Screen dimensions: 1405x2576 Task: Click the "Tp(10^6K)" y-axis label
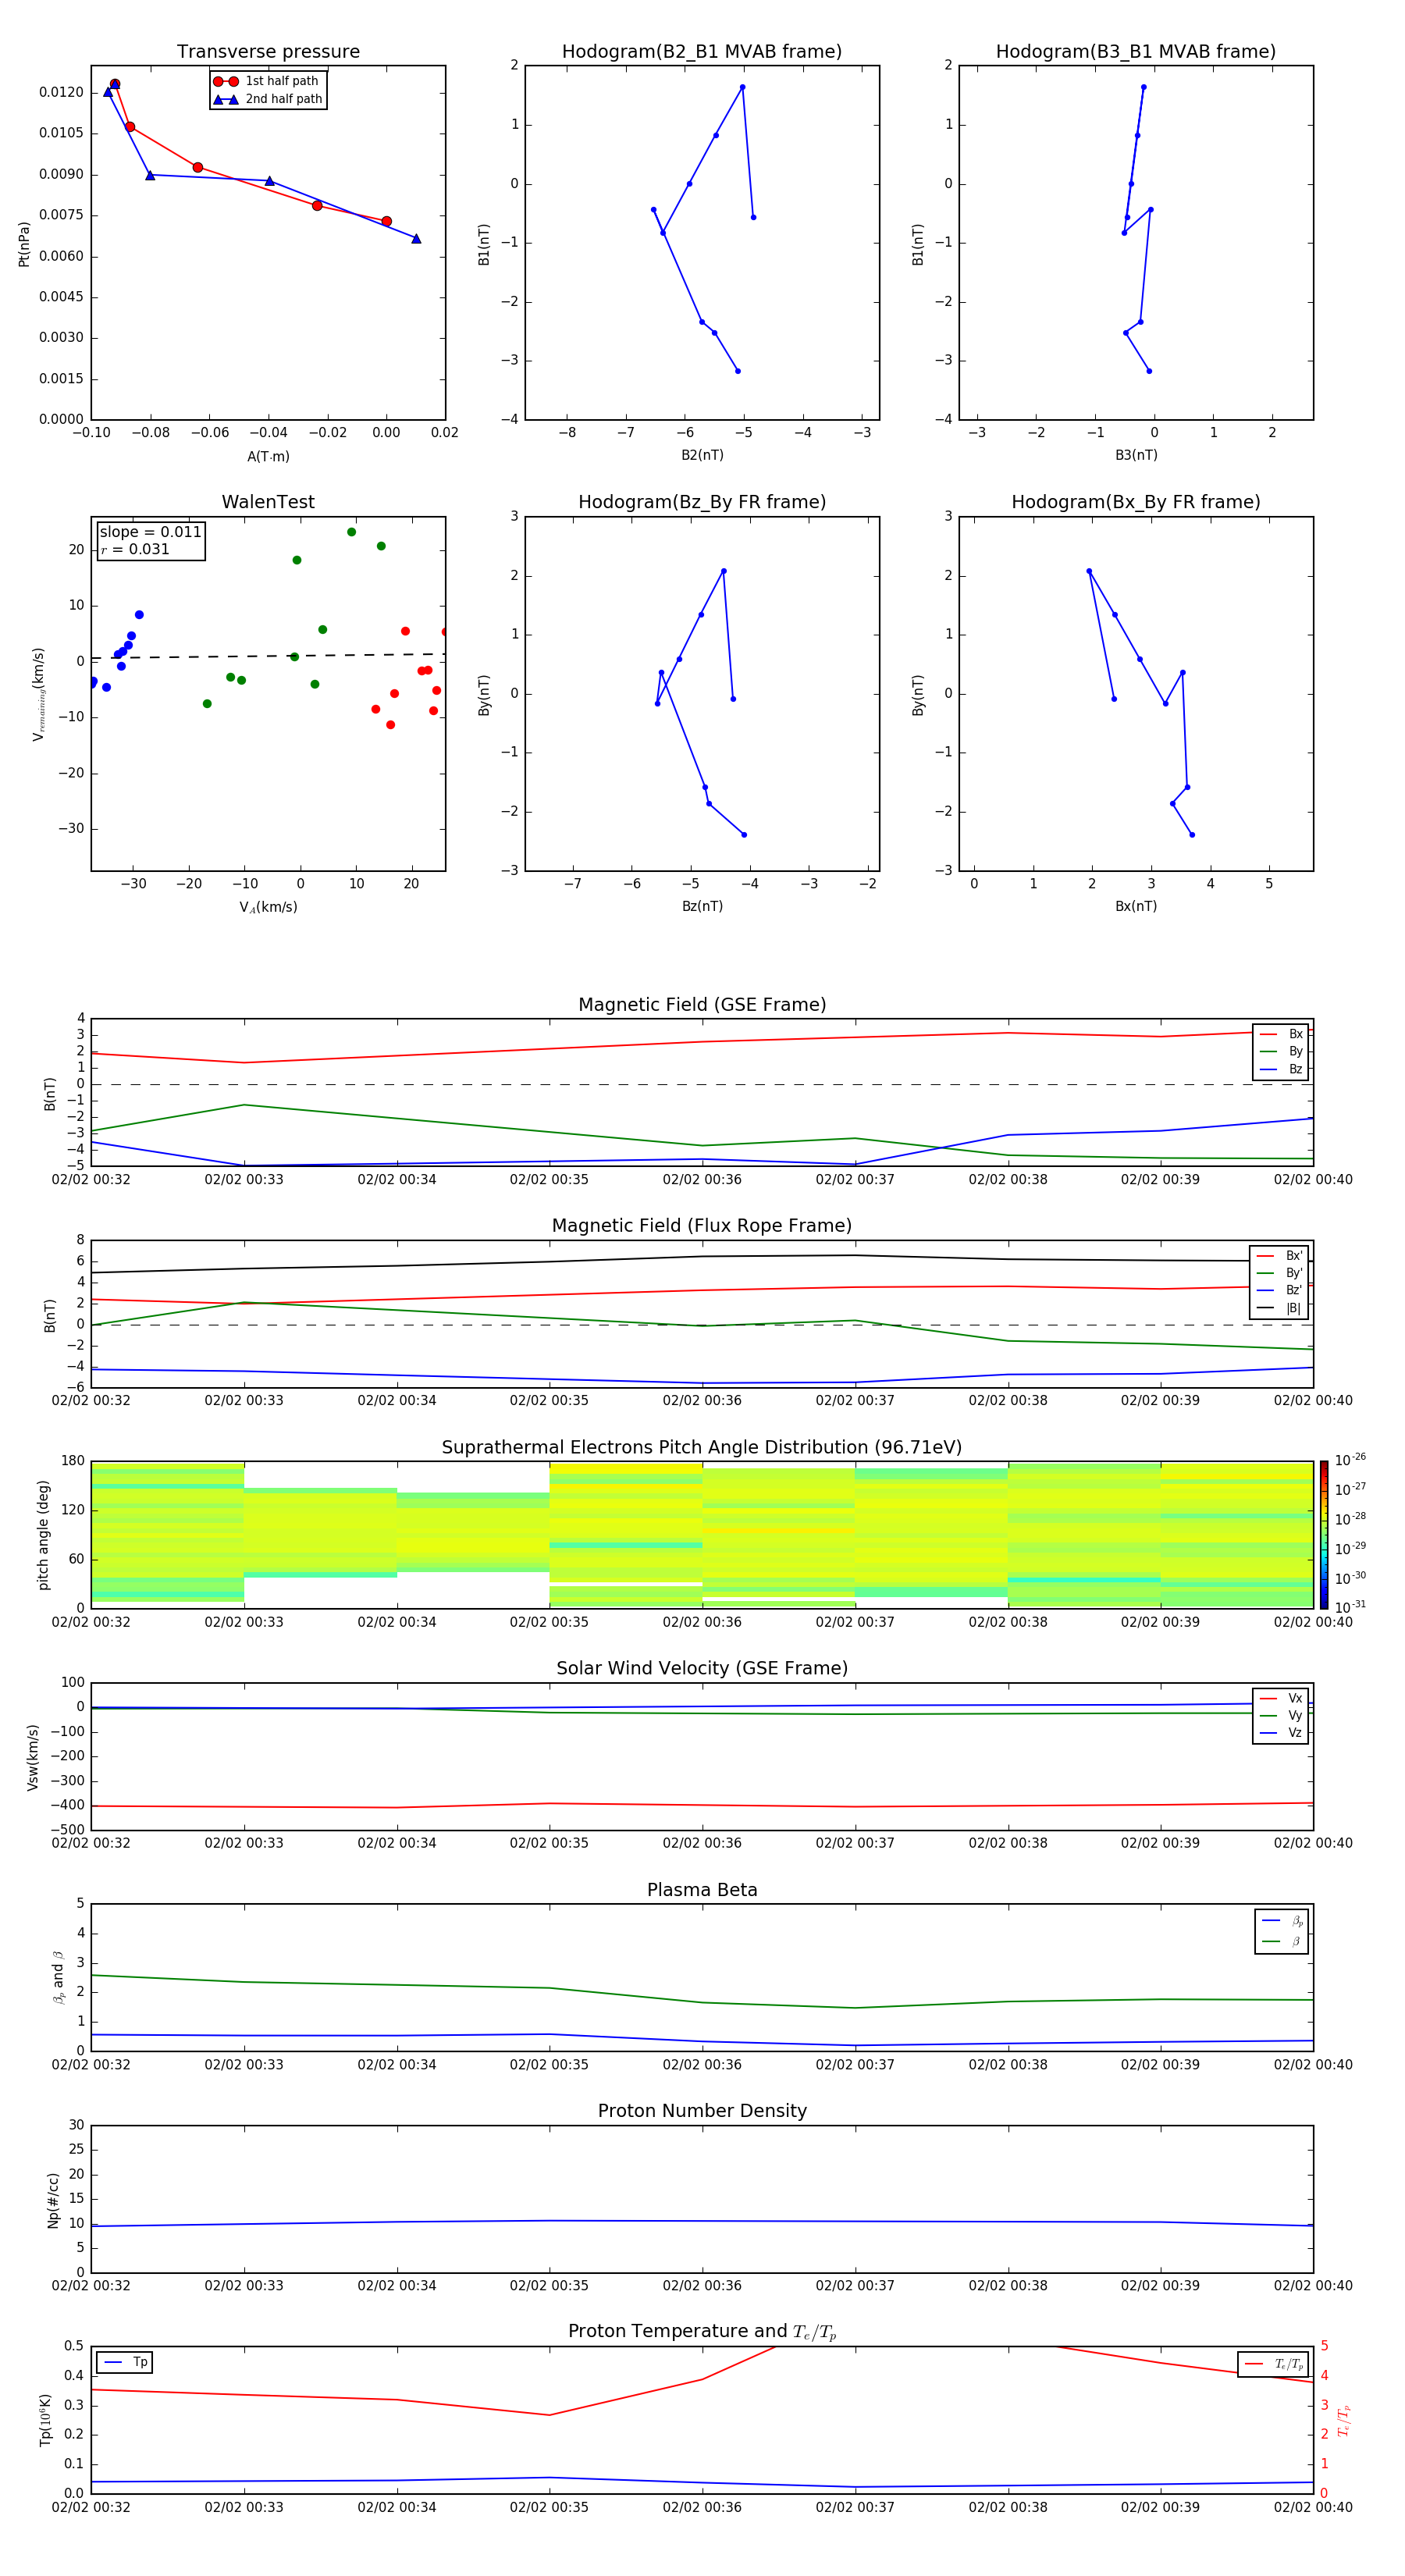coord(45,2420)
